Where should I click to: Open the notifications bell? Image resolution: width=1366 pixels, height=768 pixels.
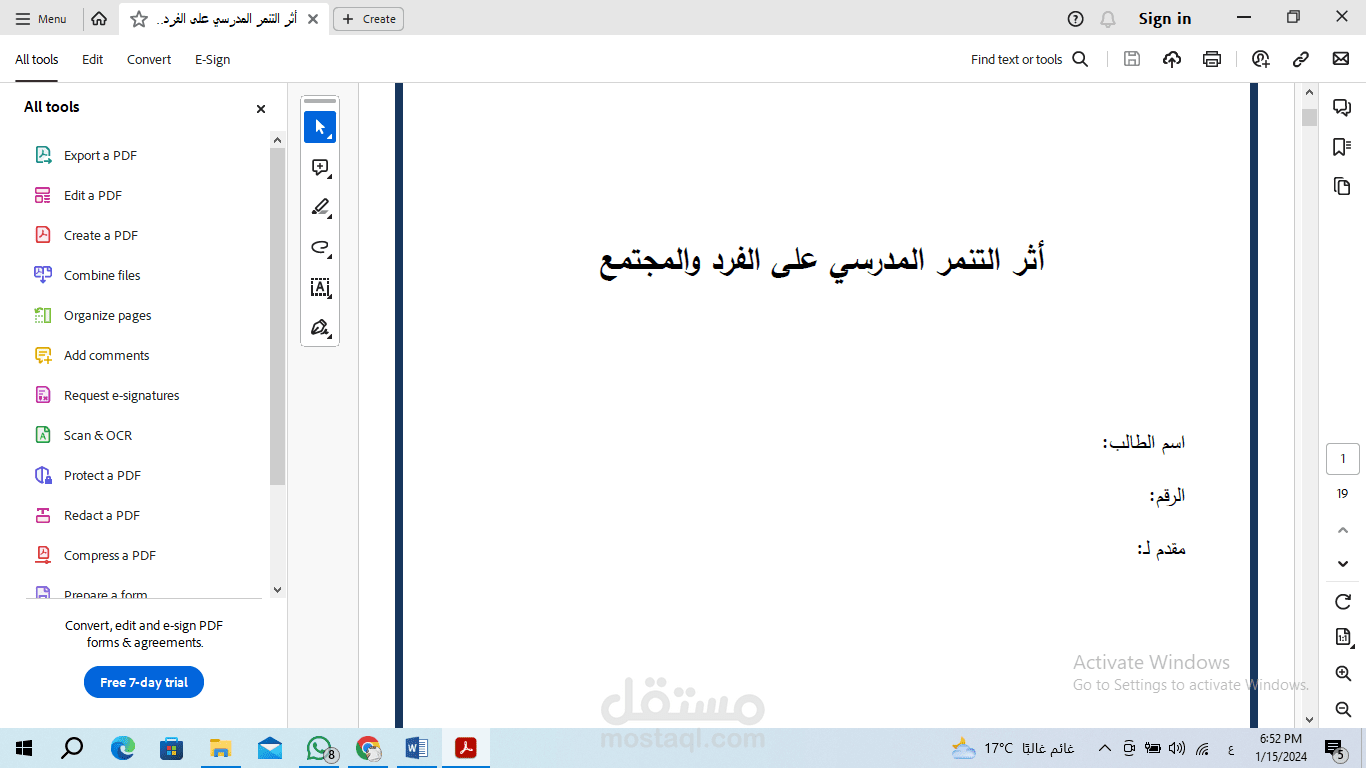[x=1107, y=19]
